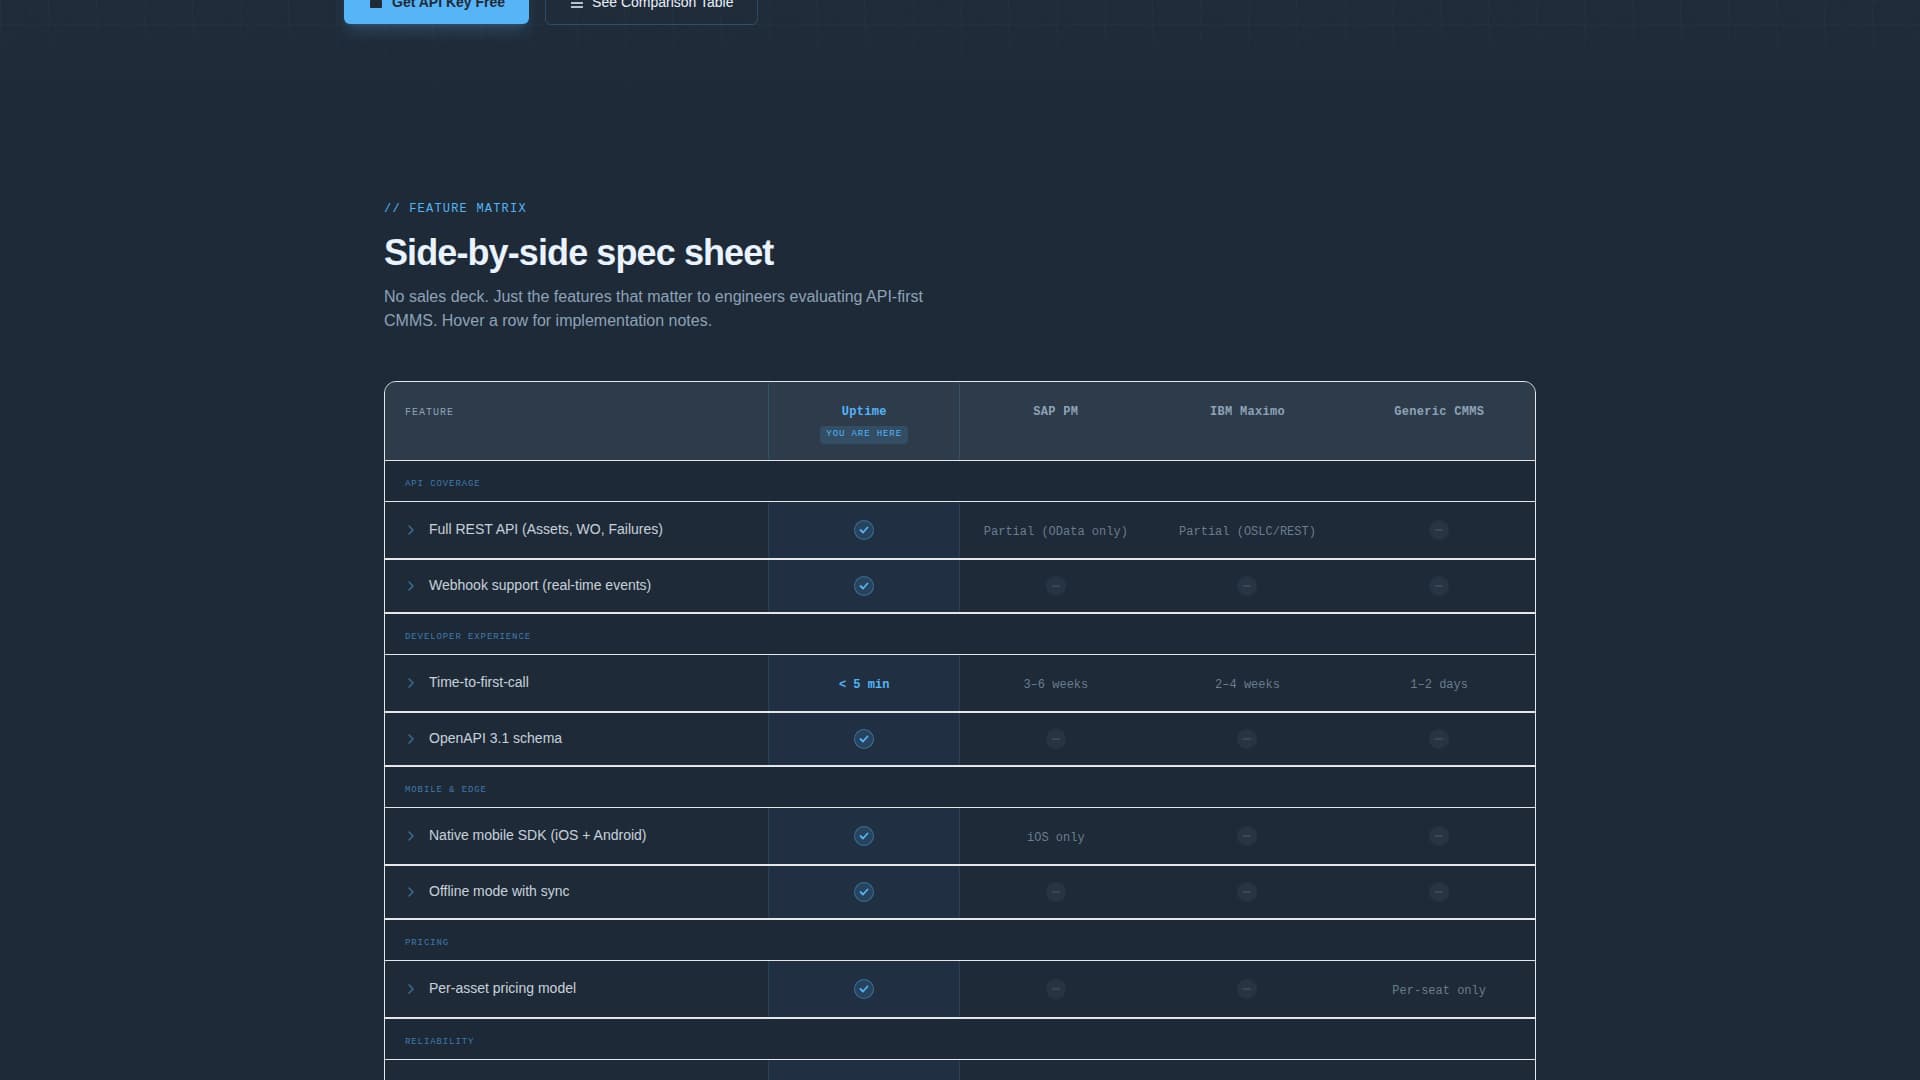Screen dimensions: 1920x1080
Task: Expand the OpenAPI 3.1 schema row chevron
Action: pos(410,739)
